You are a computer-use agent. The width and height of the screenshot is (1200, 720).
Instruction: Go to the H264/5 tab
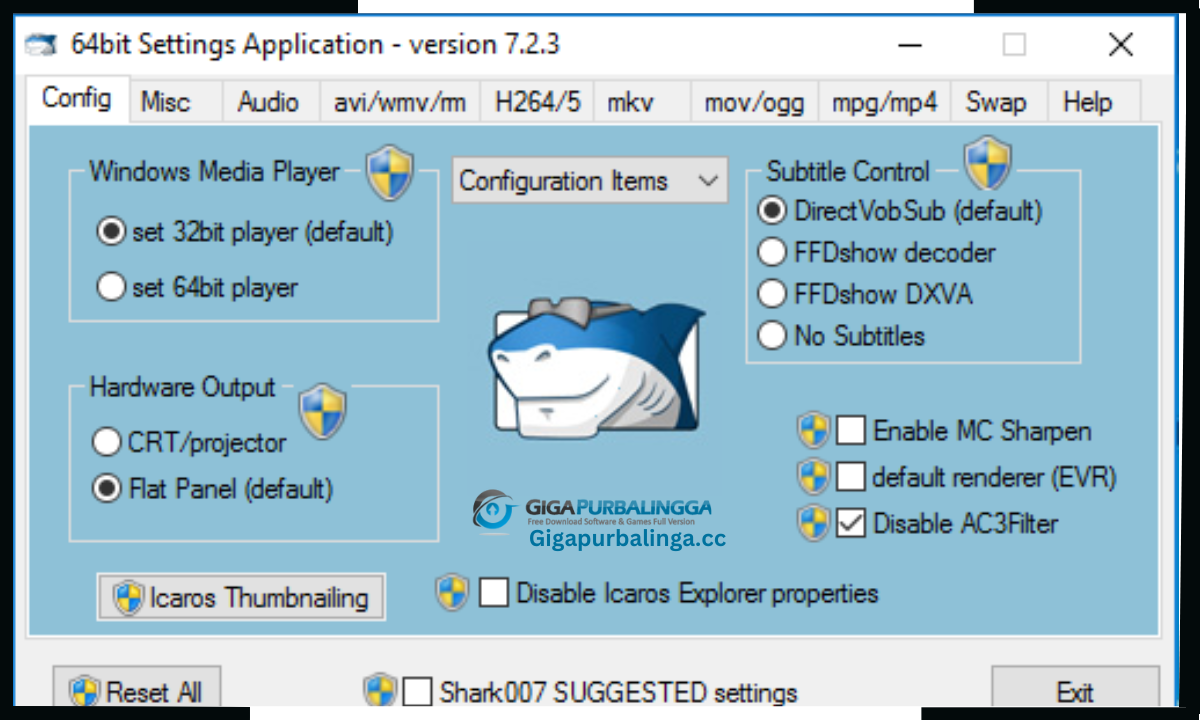click(537, 102)
